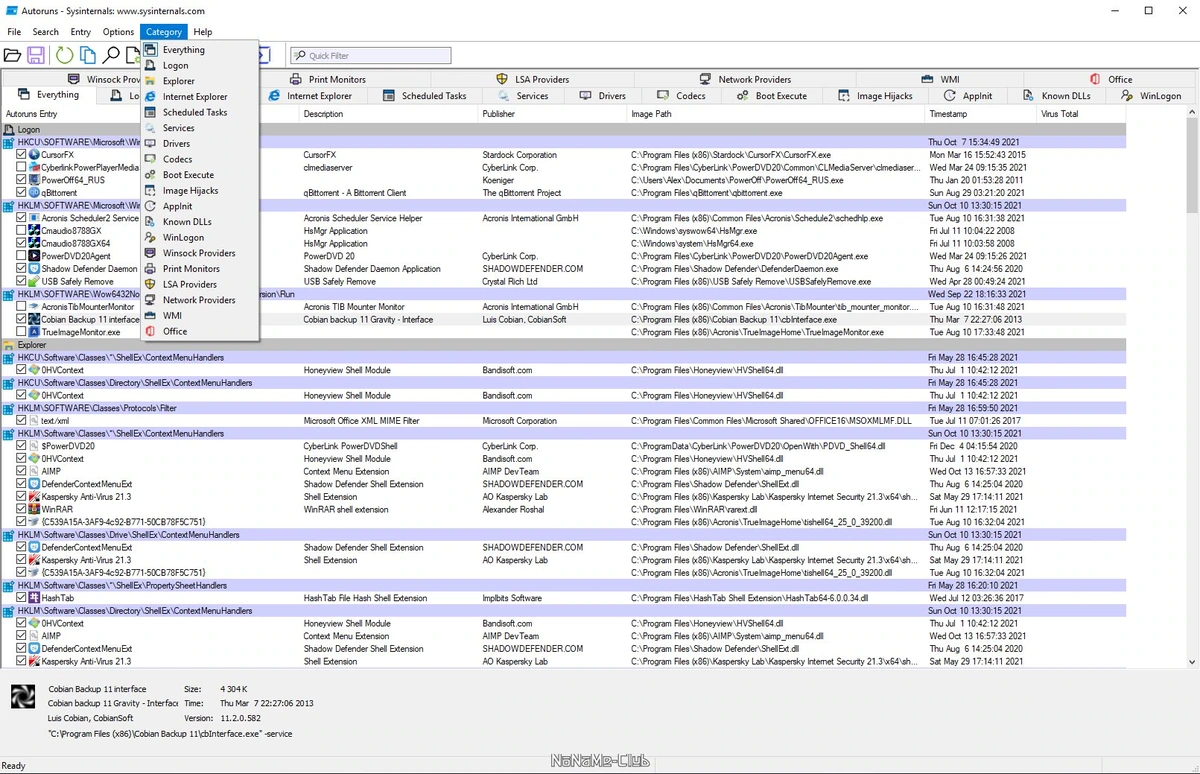
Task: Uncheck the qBittorrent autorun entry
Action: [x=22, y=193]
